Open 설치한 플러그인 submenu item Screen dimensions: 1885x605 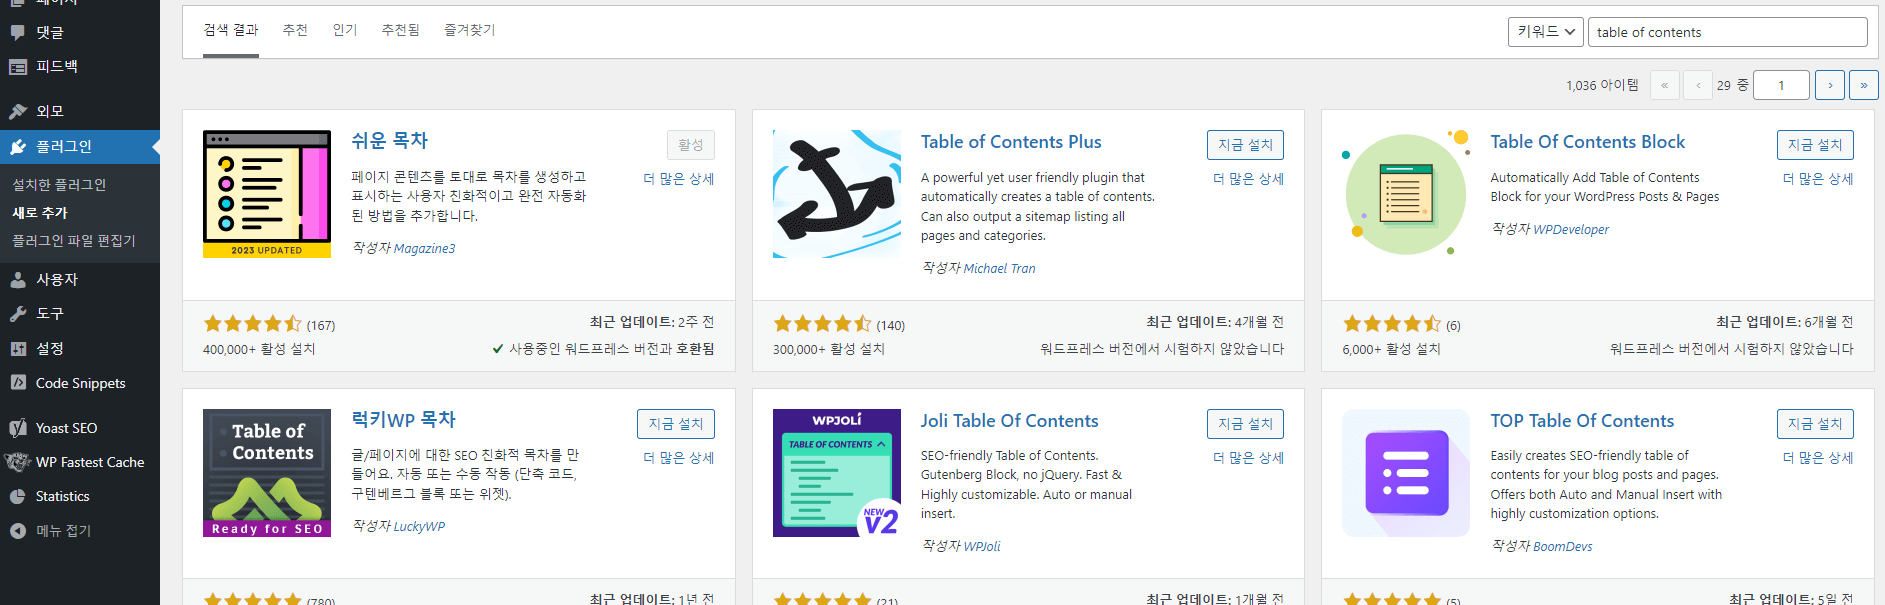pyautogui.click(x=59, y=185)
